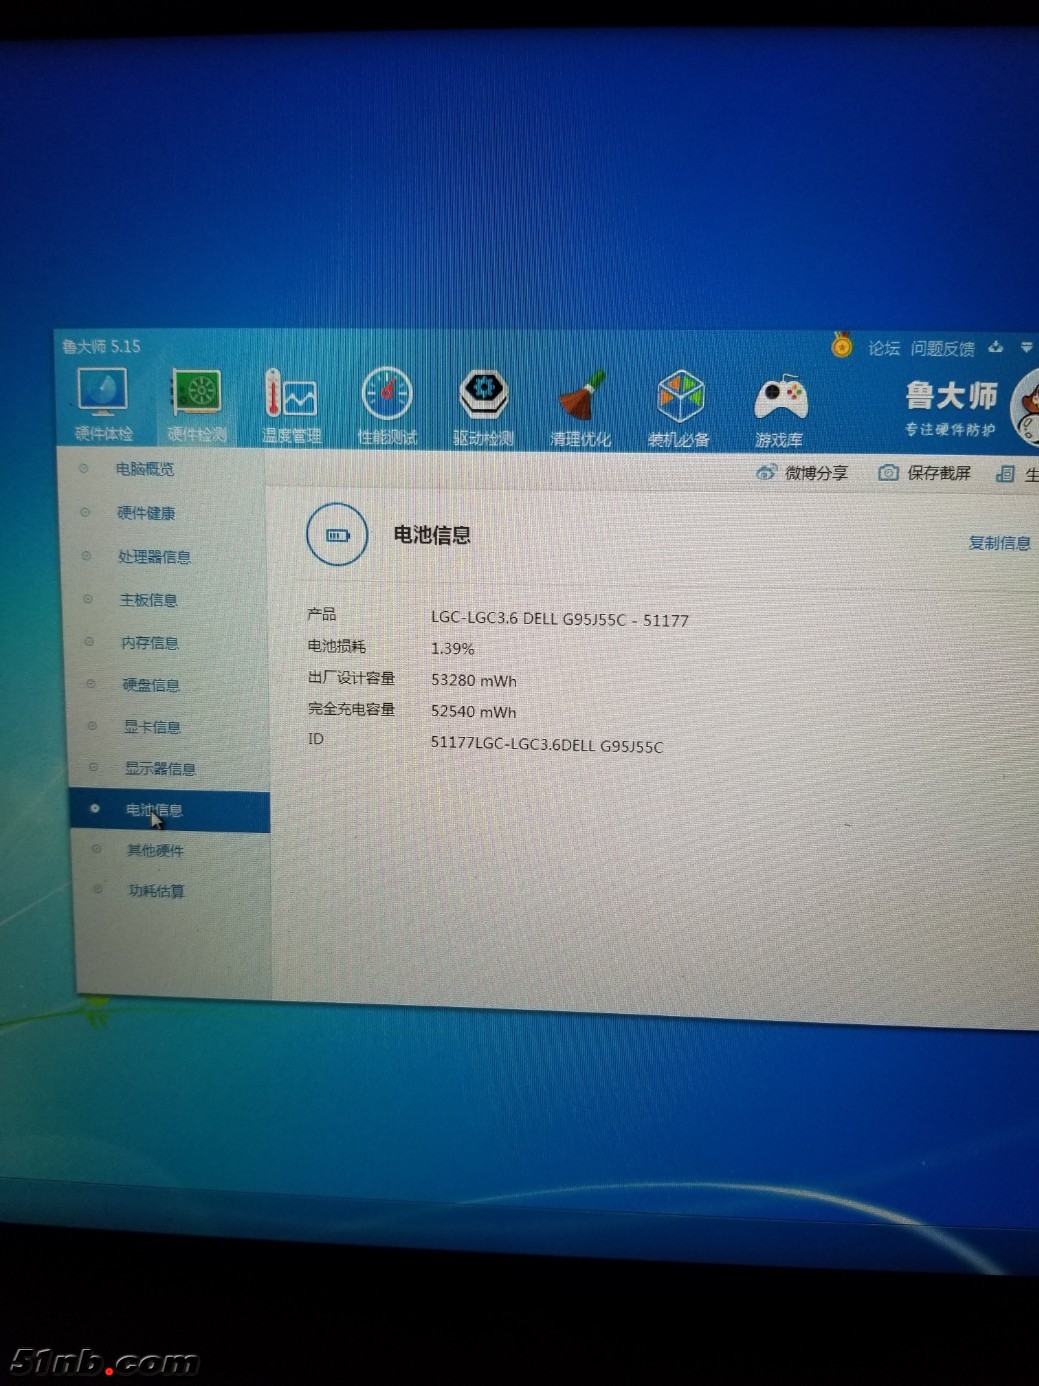Screen dimensions: 1039x1386
Task: Open the title bar dropdown arrow menu
Action: [1026, 347]
